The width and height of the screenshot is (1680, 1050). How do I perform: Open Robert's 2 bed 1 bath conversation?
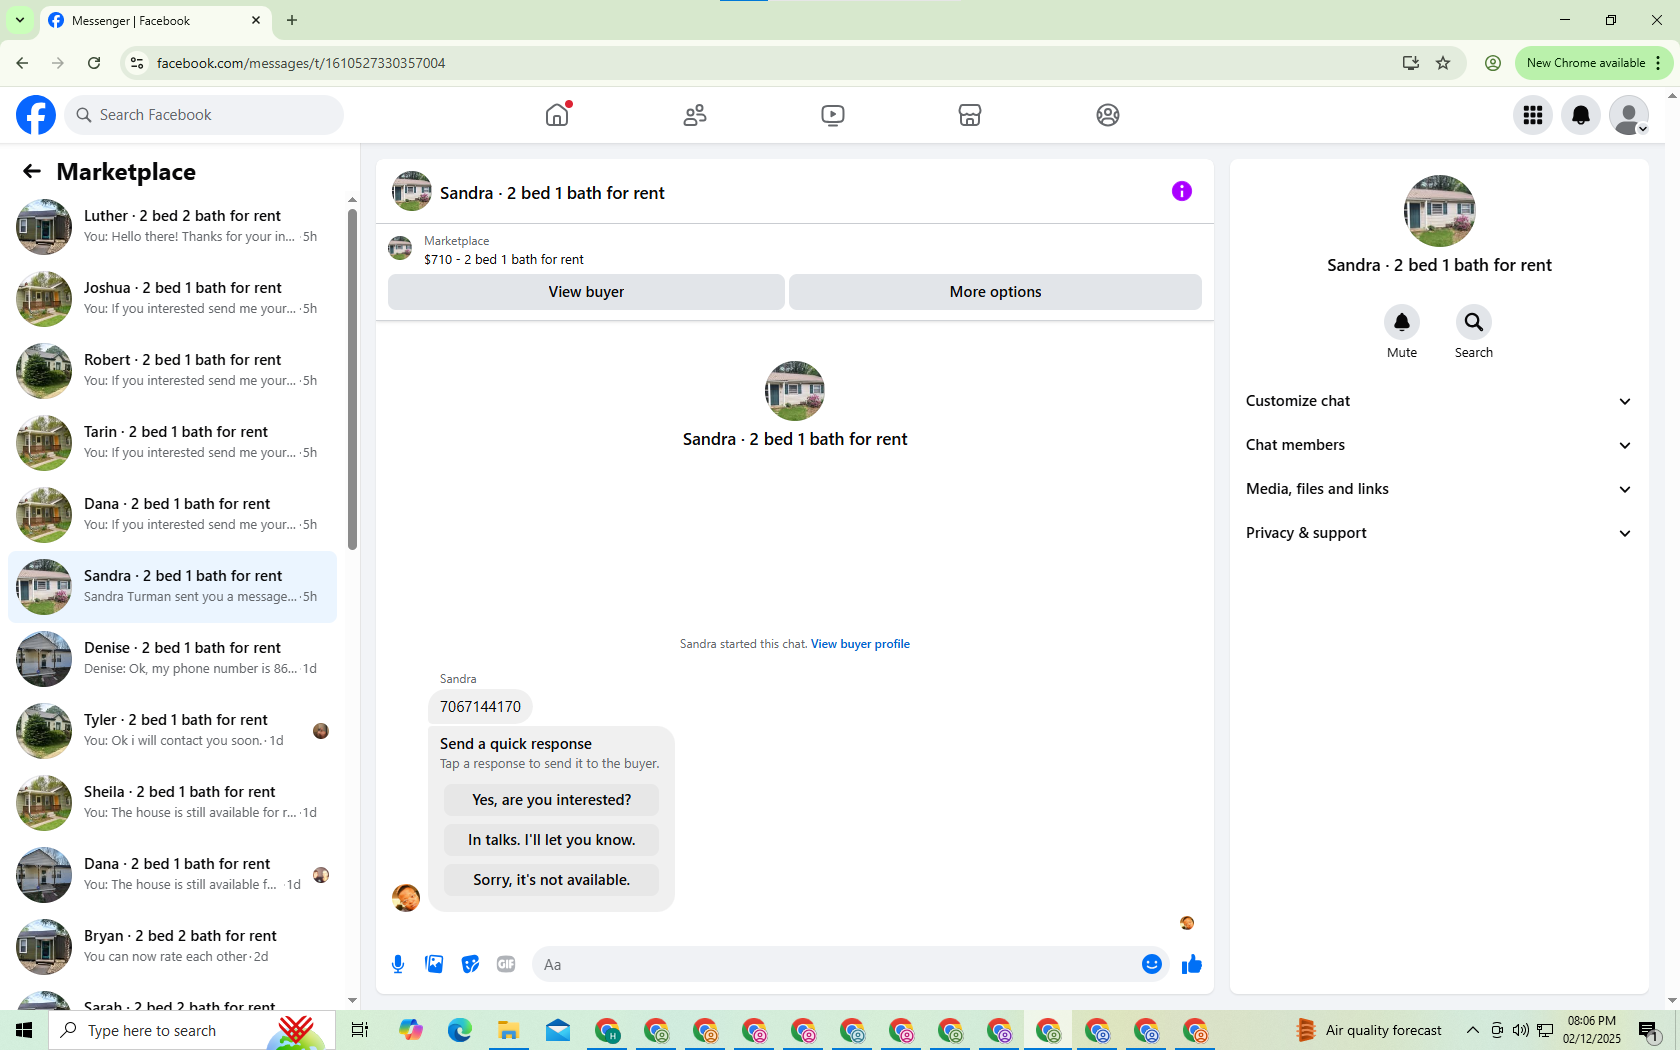coord(172,370)
